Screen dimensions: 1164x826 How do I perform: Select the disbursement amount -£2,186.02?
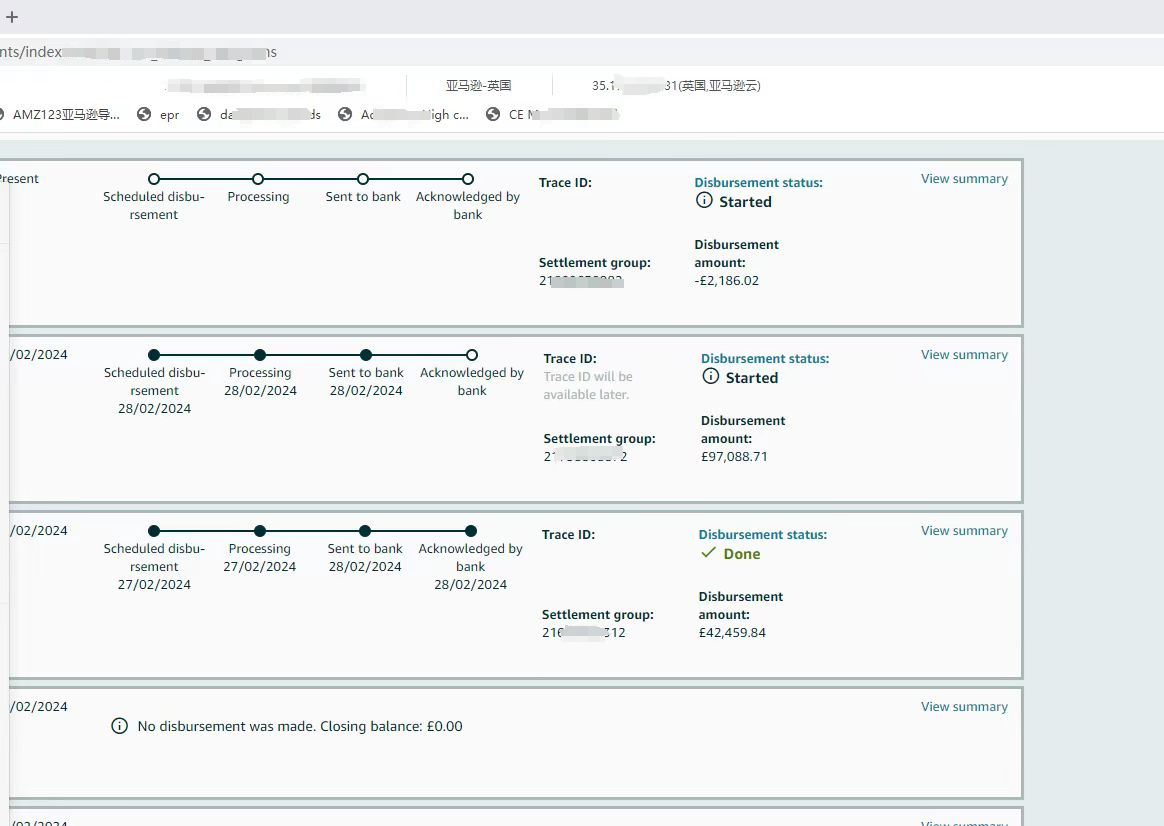pyautogui.click(x=727, y=281)
